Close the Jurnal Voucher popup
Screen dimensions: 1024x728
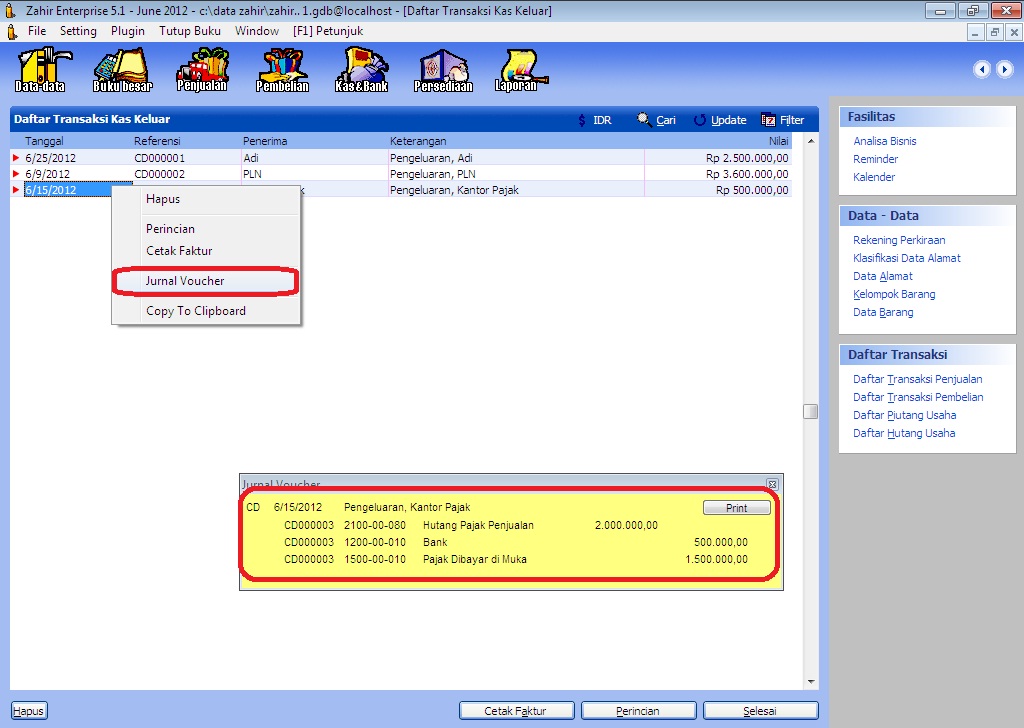coord(772,484)
